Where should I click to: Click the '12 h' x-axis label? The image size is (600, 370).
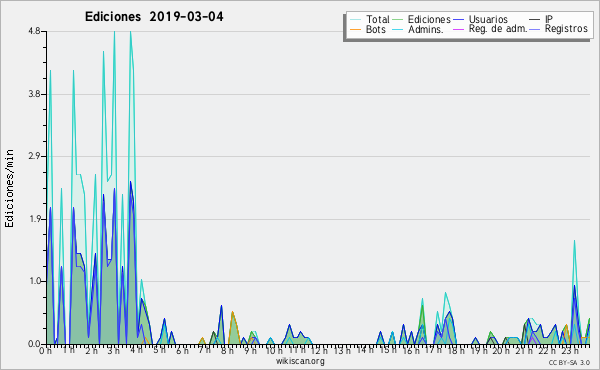click(x=319, y=350)
